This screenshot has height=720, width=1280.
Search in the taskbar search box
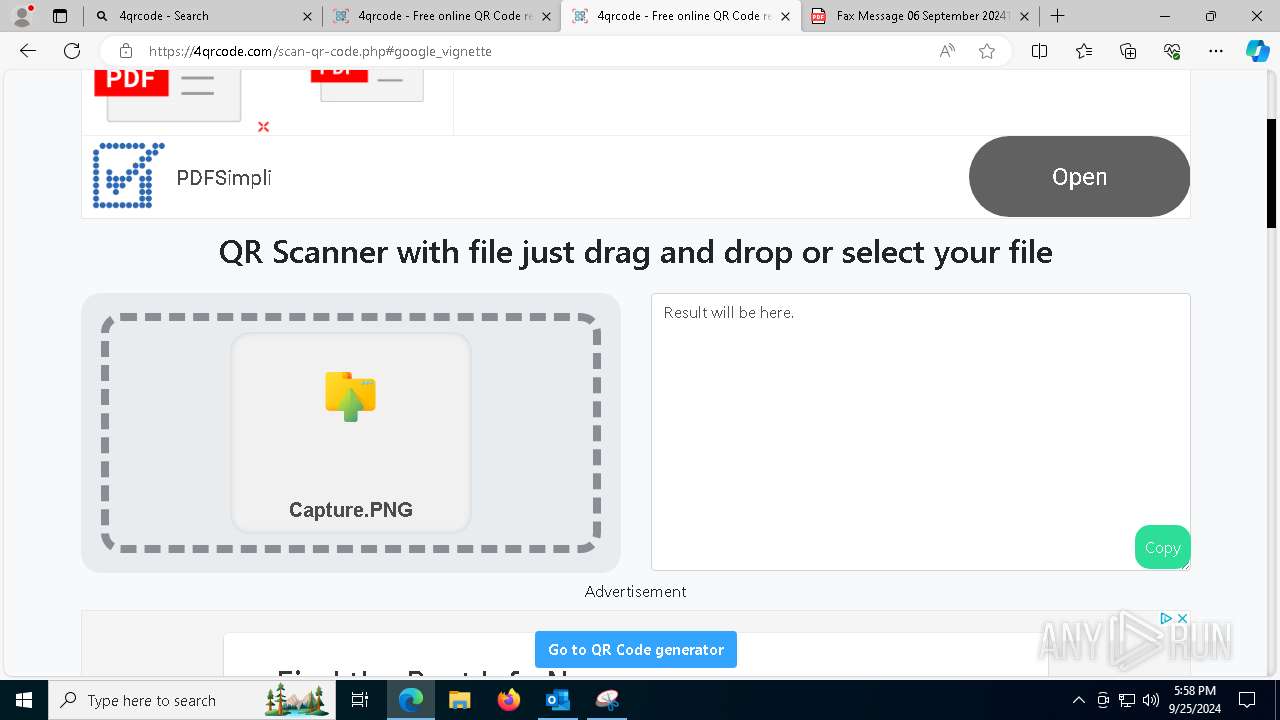[x=192, y=700]
